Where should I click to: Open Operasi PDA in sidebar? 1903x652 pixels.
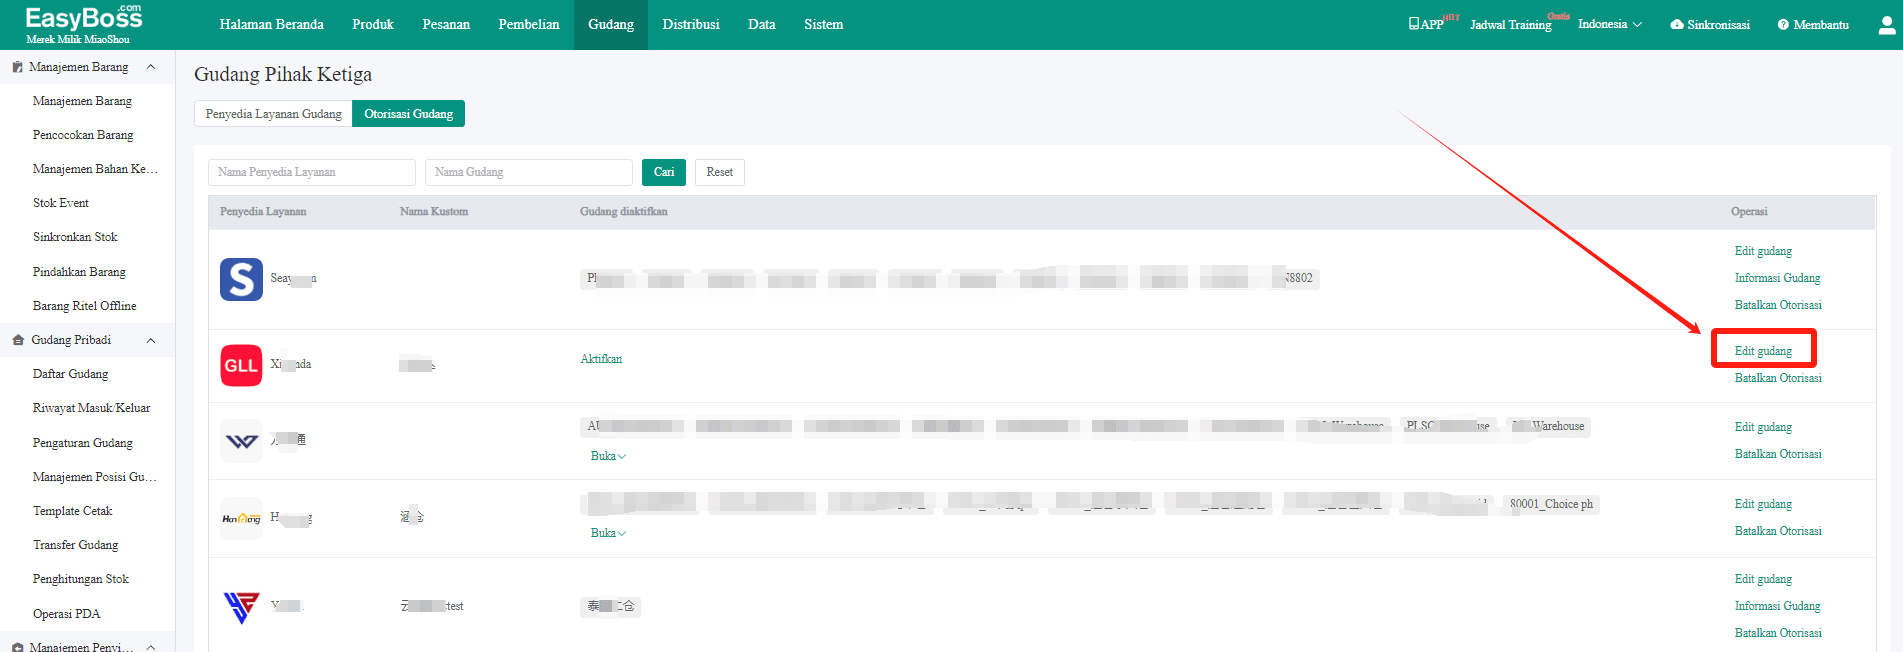click(x=66, y=614)
